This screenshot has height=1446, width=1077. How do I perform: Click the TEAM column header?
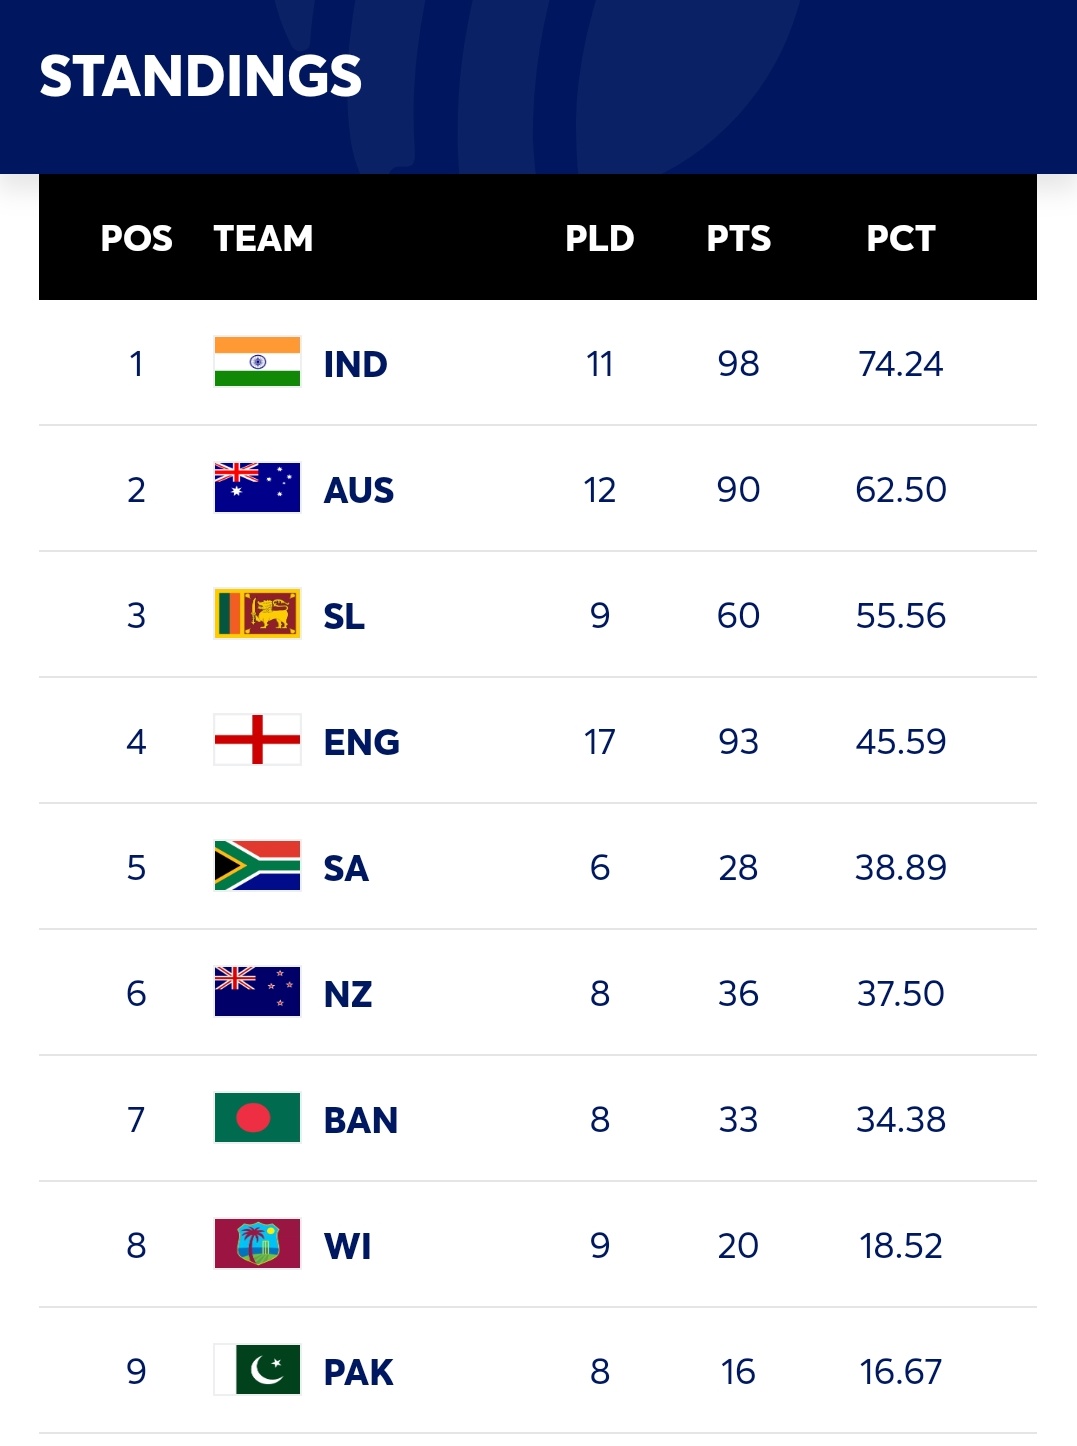[263, 239]
